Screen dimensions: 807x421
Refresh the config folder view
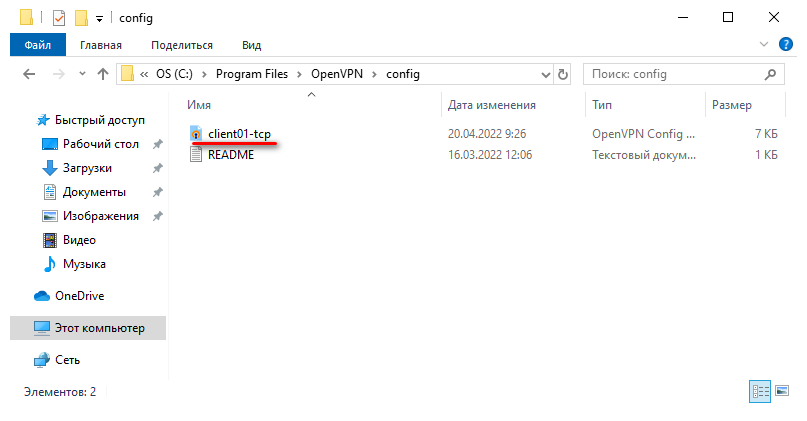click(x=563, y=74)
